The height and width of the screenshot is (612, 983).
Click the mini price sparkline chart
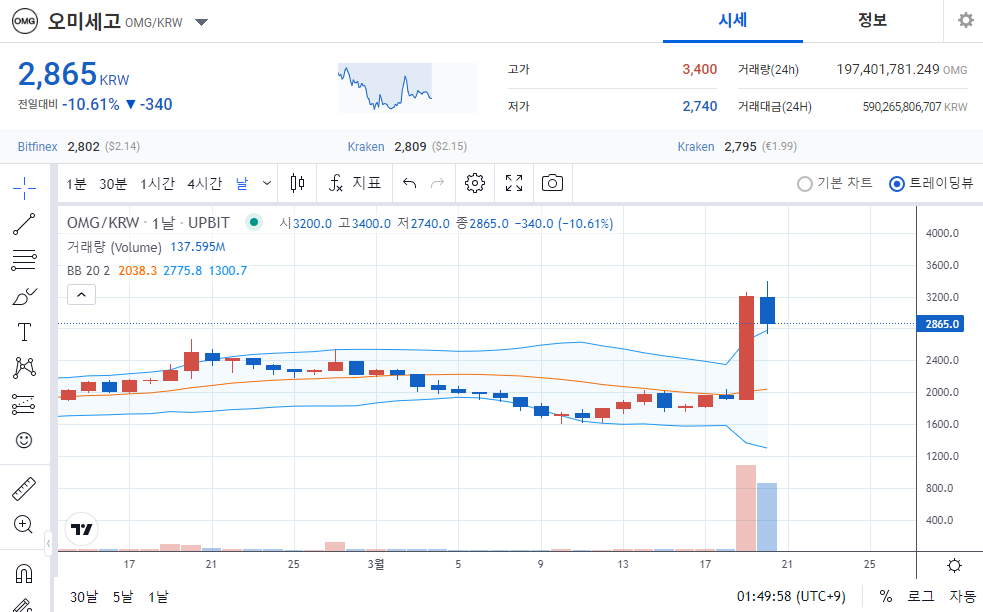407,88
